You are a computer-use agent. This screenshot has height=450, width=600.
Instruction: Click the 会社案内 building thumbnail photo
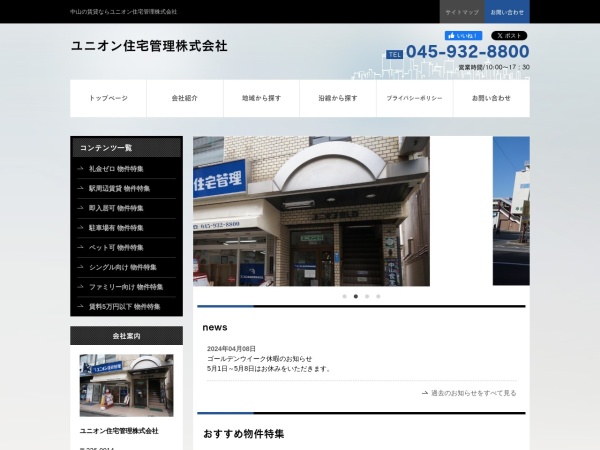[x=126, y=385]
